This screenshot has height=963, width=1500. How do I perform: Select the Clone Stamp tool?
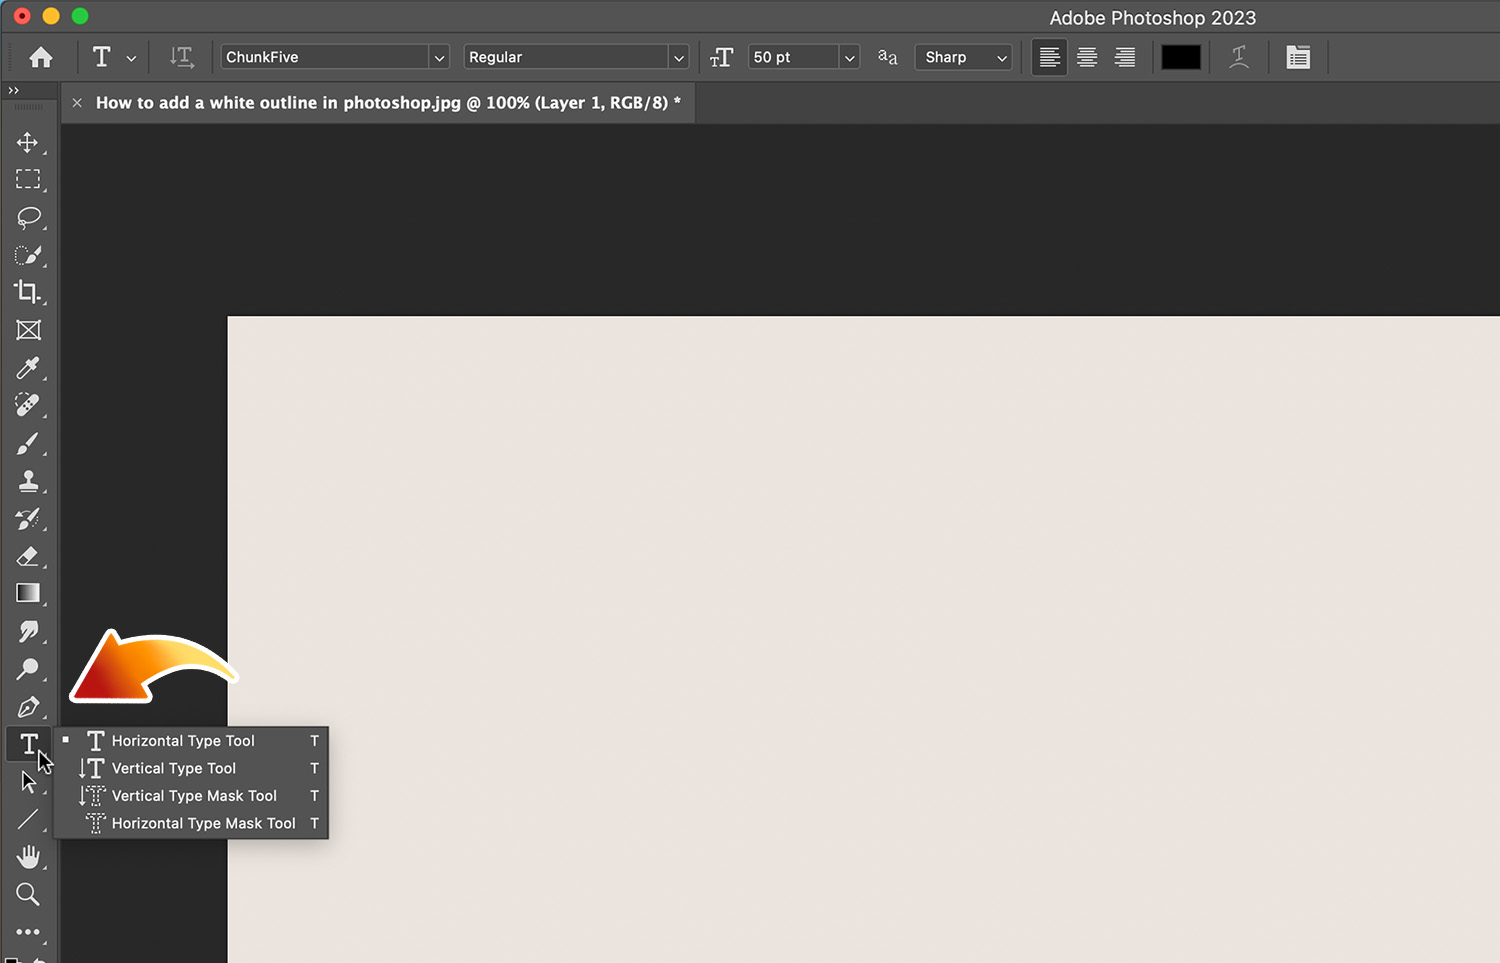pos(29,481)
